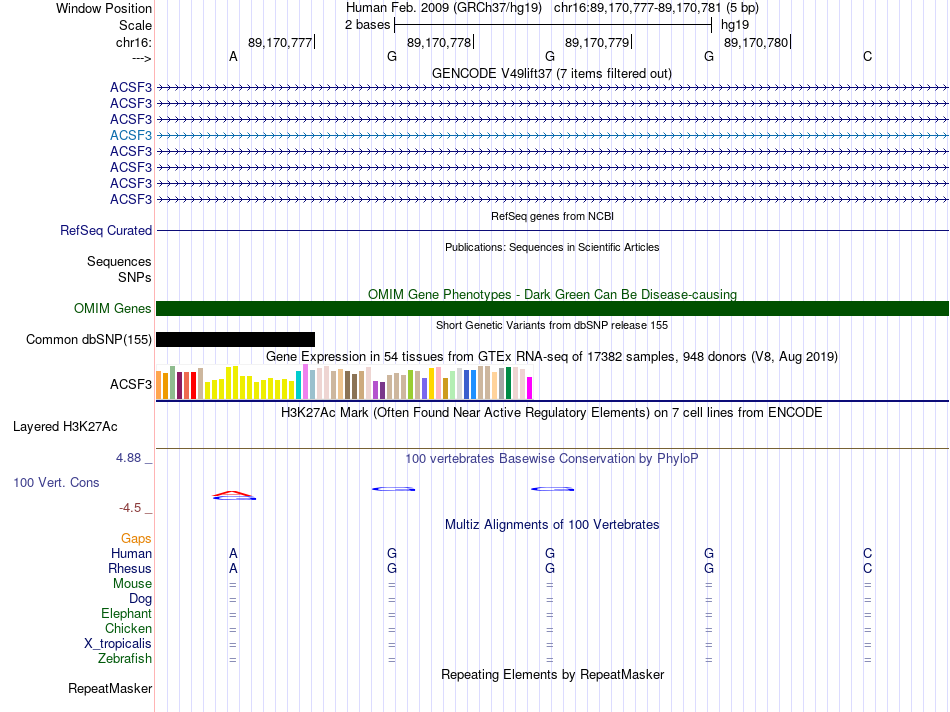Click base C in the top sequence row

tap(868, 57)
